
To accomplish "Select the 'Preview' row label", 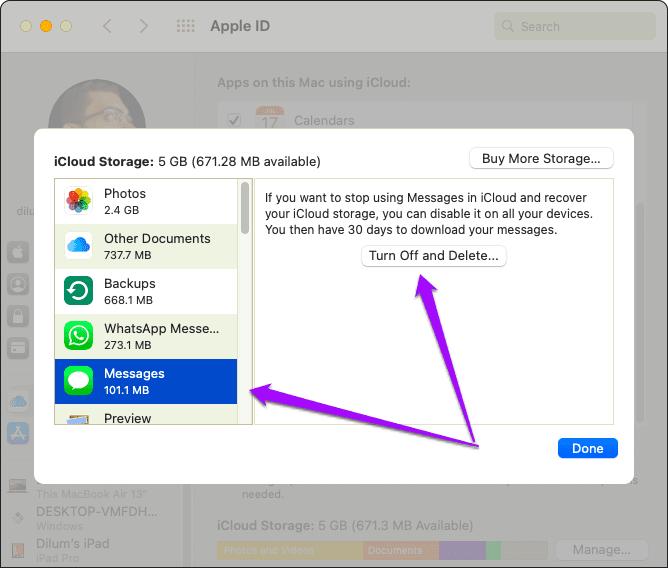I will tap(127, 418).
